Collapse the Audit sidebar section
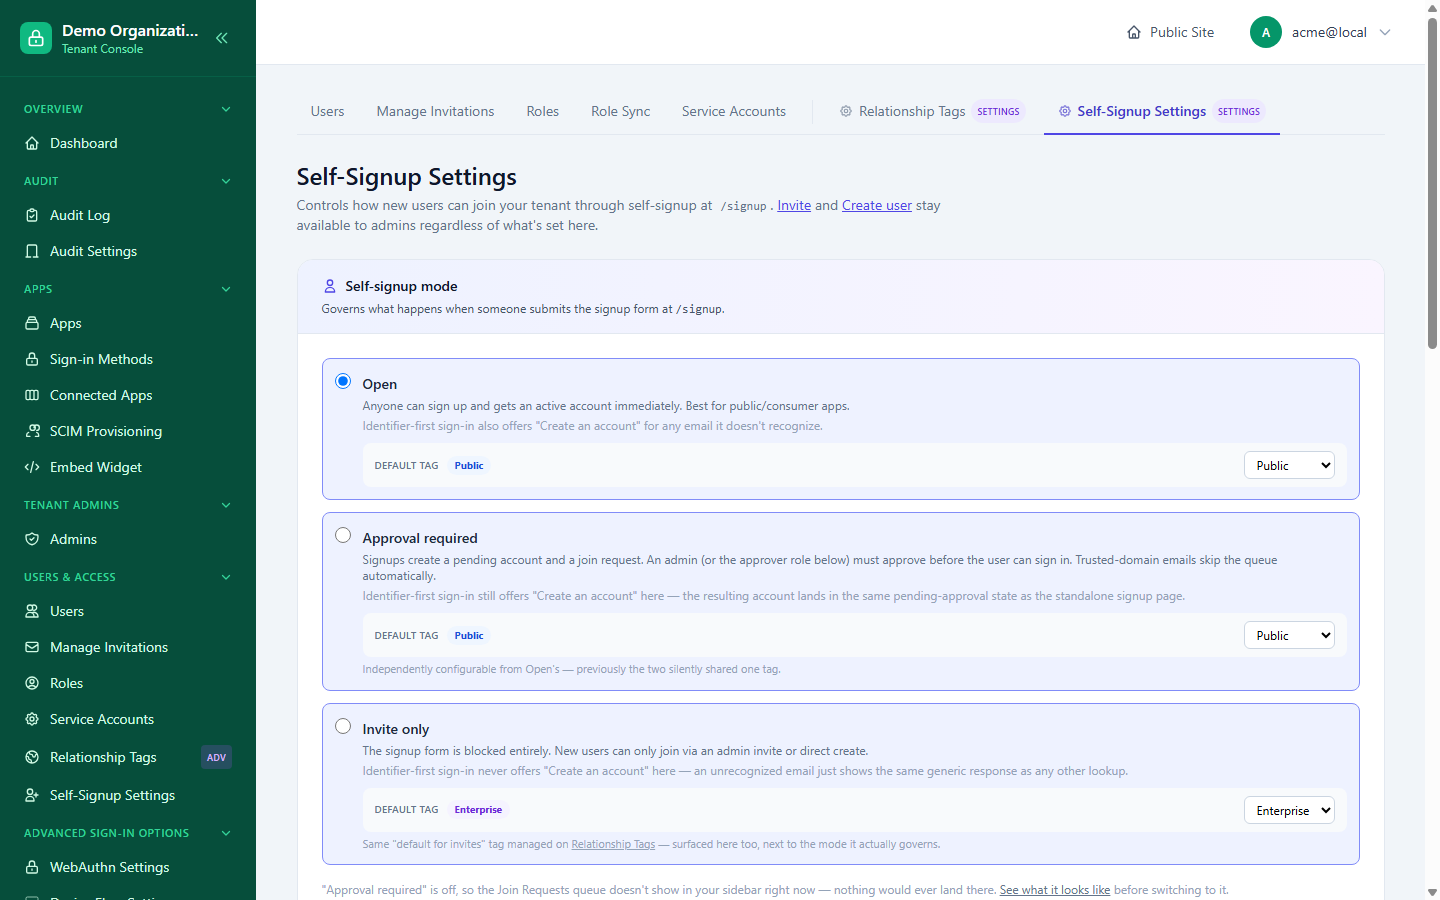 pos(226,181)
